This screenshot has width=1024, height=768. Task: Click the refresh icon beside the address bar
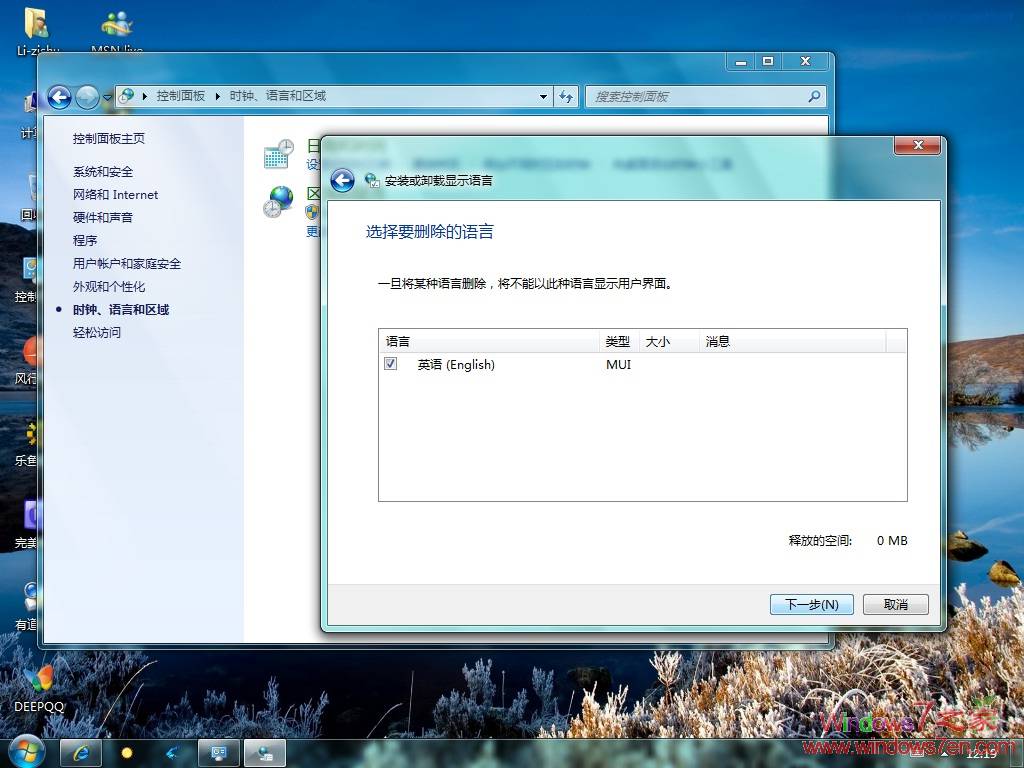566,96
